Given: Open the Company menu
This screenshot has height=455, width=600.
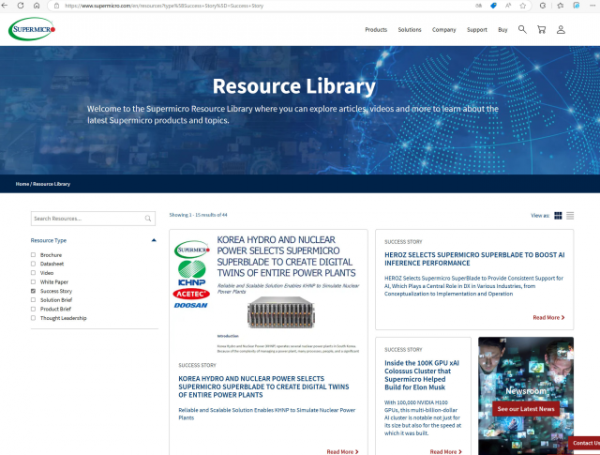Looking at the screenshot, I should (444, 29).
